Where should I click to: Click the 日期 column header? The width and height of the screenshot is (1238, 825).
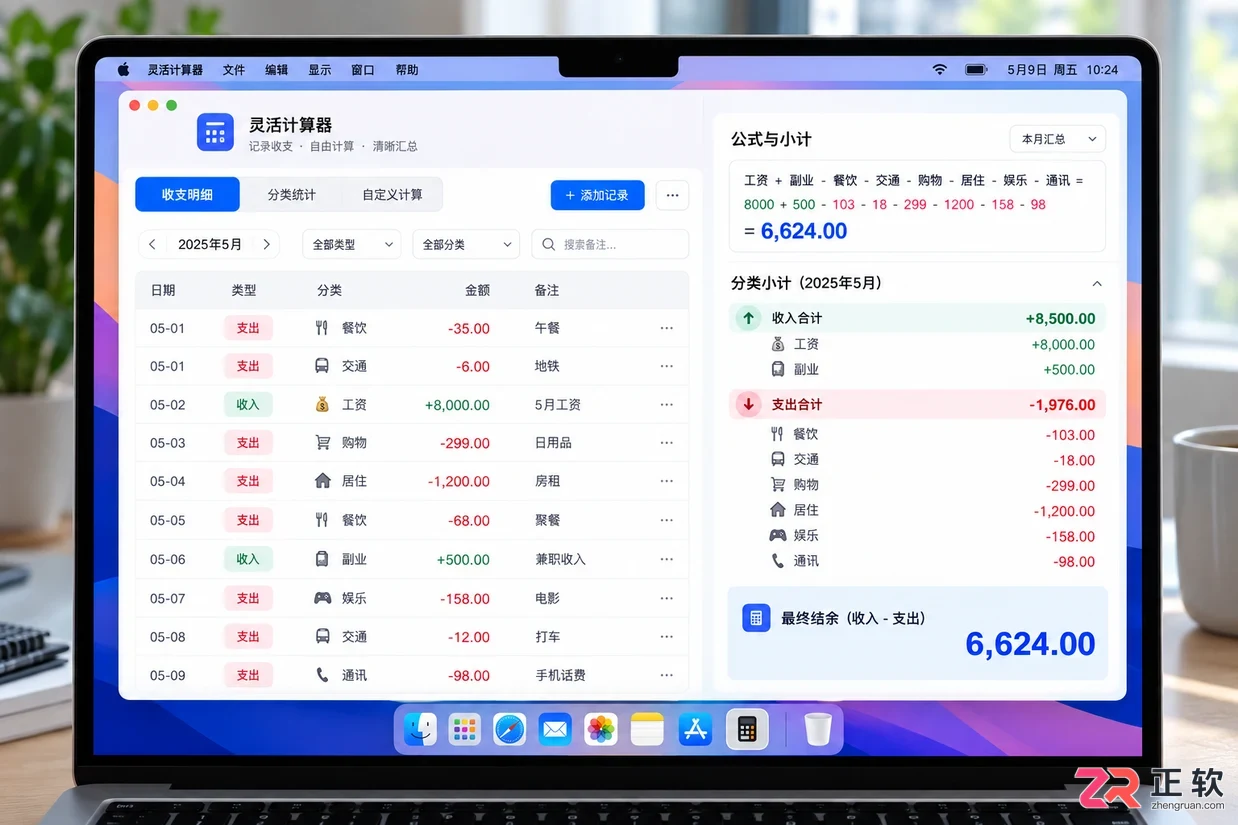coord(163,290)
